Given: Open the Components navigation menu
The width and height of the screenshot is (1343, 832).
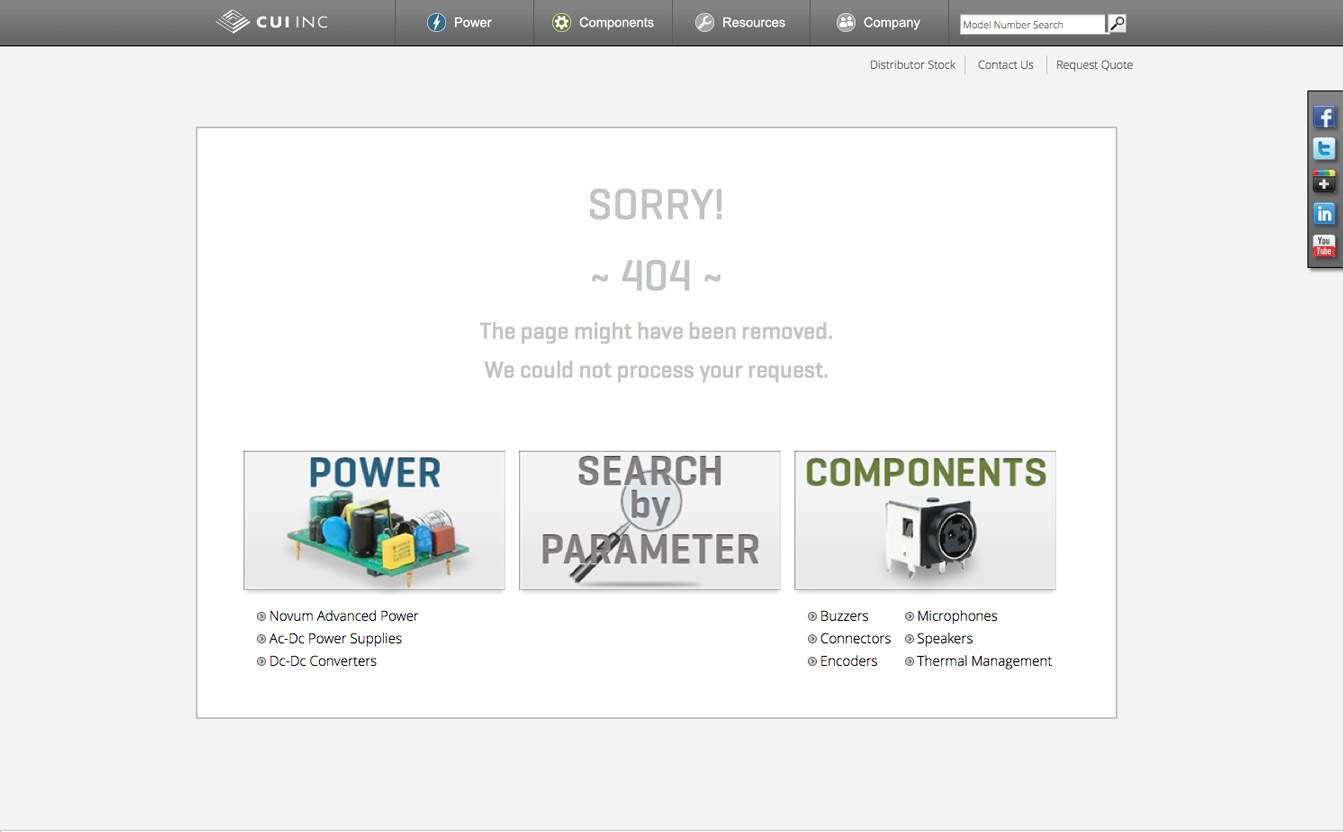Looking at the screenshot, I should click(x=603, y=22).
